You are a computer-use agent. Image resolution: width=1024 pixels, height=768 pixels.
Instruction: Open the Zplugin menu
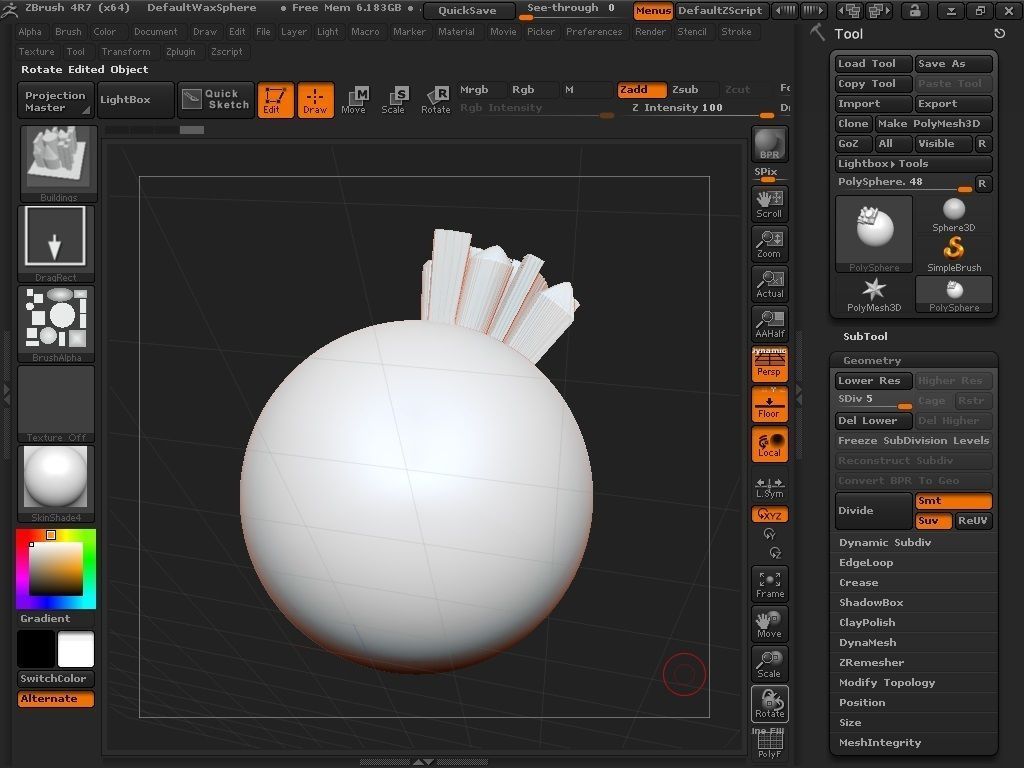[x=180, y=52]
